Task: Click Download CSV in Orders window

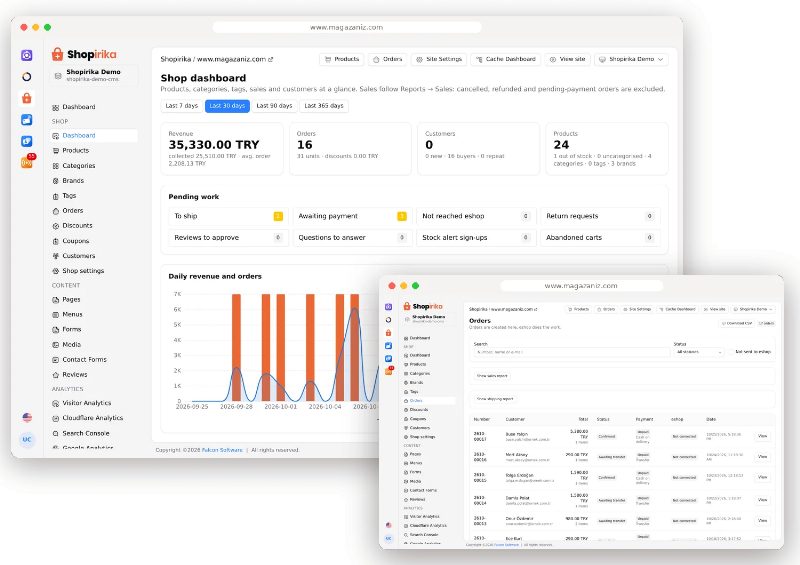Action: point(737,323)
